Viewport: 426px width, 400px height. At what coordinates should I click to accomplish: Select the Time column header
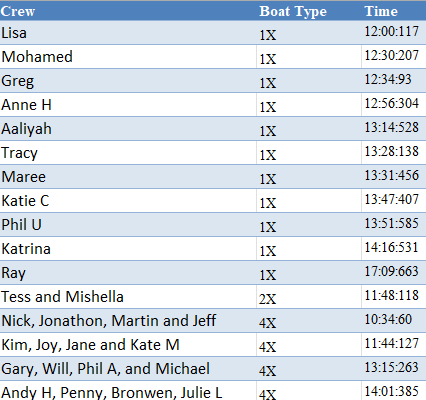click(x=394, y=11)
